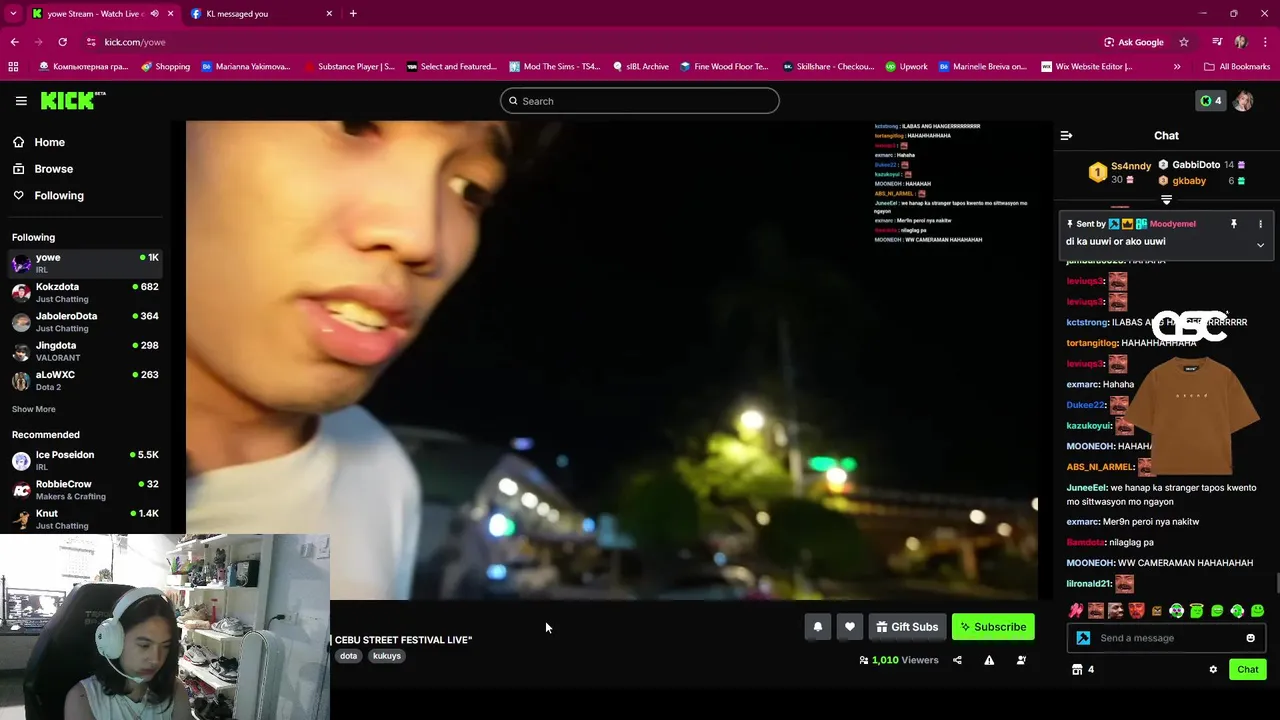Screen dimensions: 1280x720
Task: Open aLoWXC Dota 2 channel
Action: click(x=85, y=380)
